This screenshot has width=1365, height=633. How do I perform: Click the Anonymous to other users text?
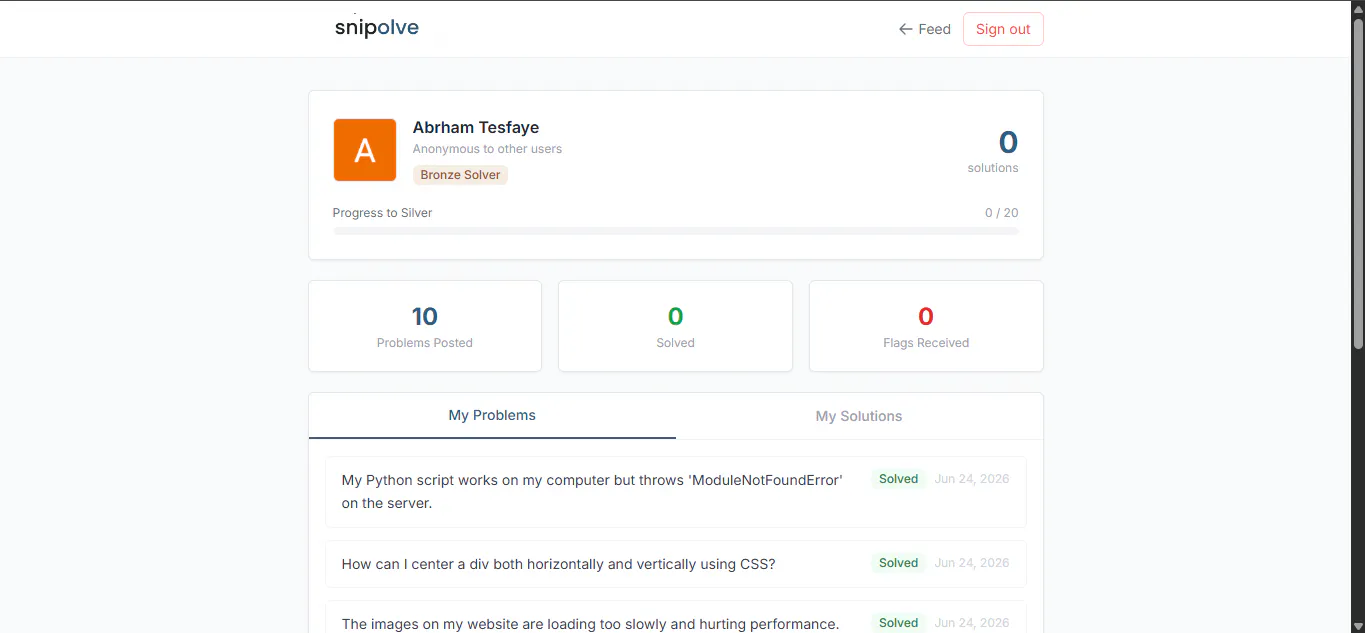pyautogui.click(x=487, y=149)
